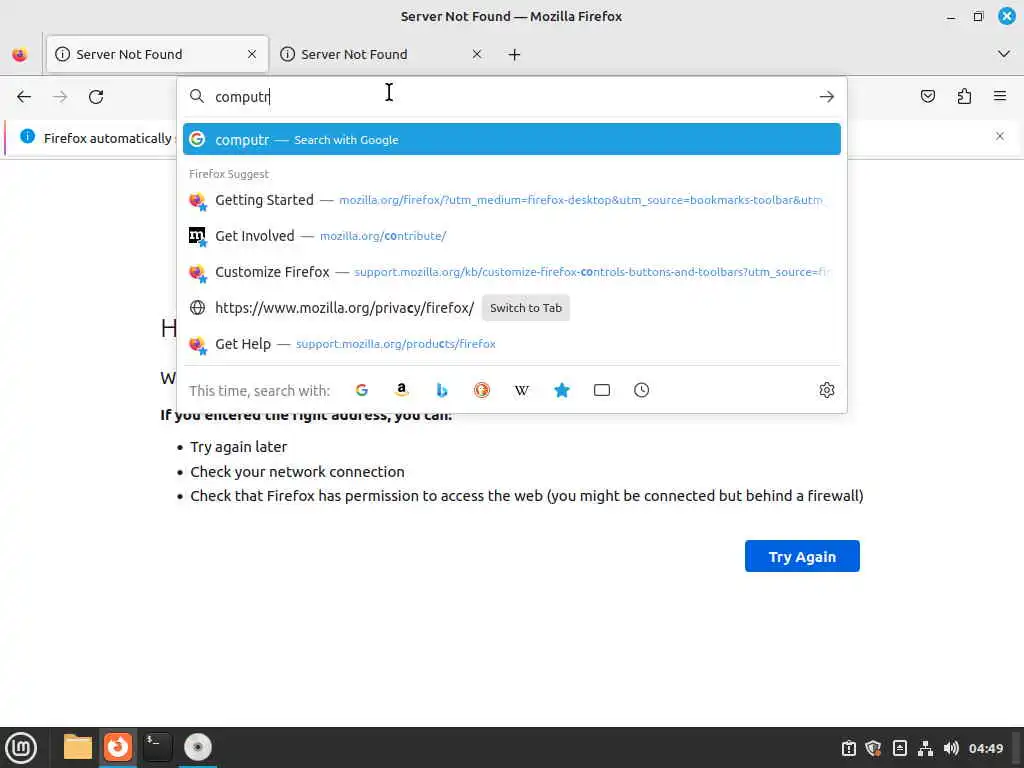Click Firefox icon in the taskbar
This screenshot has height=768, width=1024.
click(118, 747)
